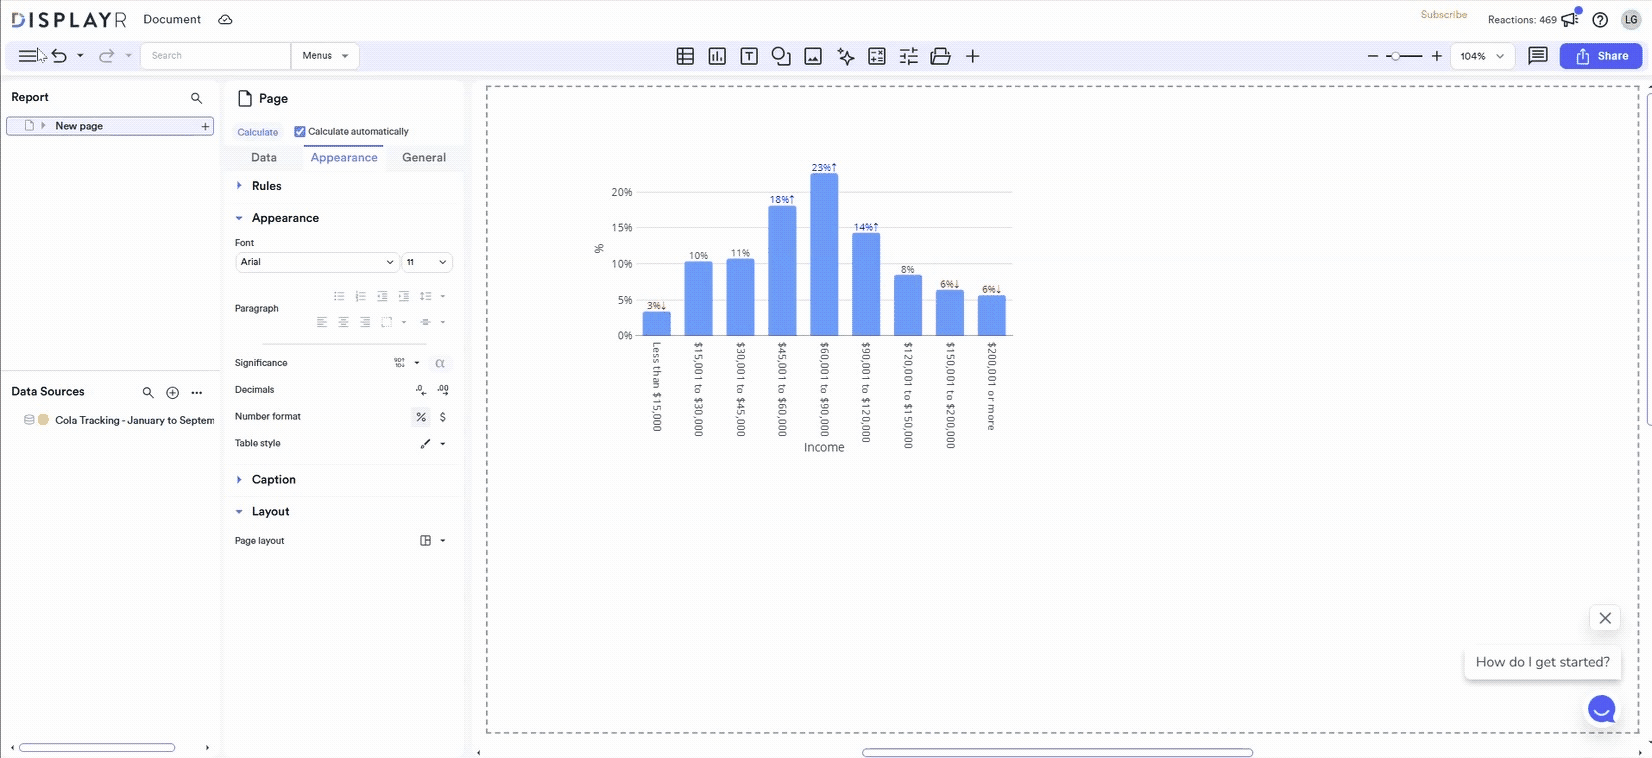Click the zoom slider handle
The width and height of the screenshot is (1652, 758).
1395,56
